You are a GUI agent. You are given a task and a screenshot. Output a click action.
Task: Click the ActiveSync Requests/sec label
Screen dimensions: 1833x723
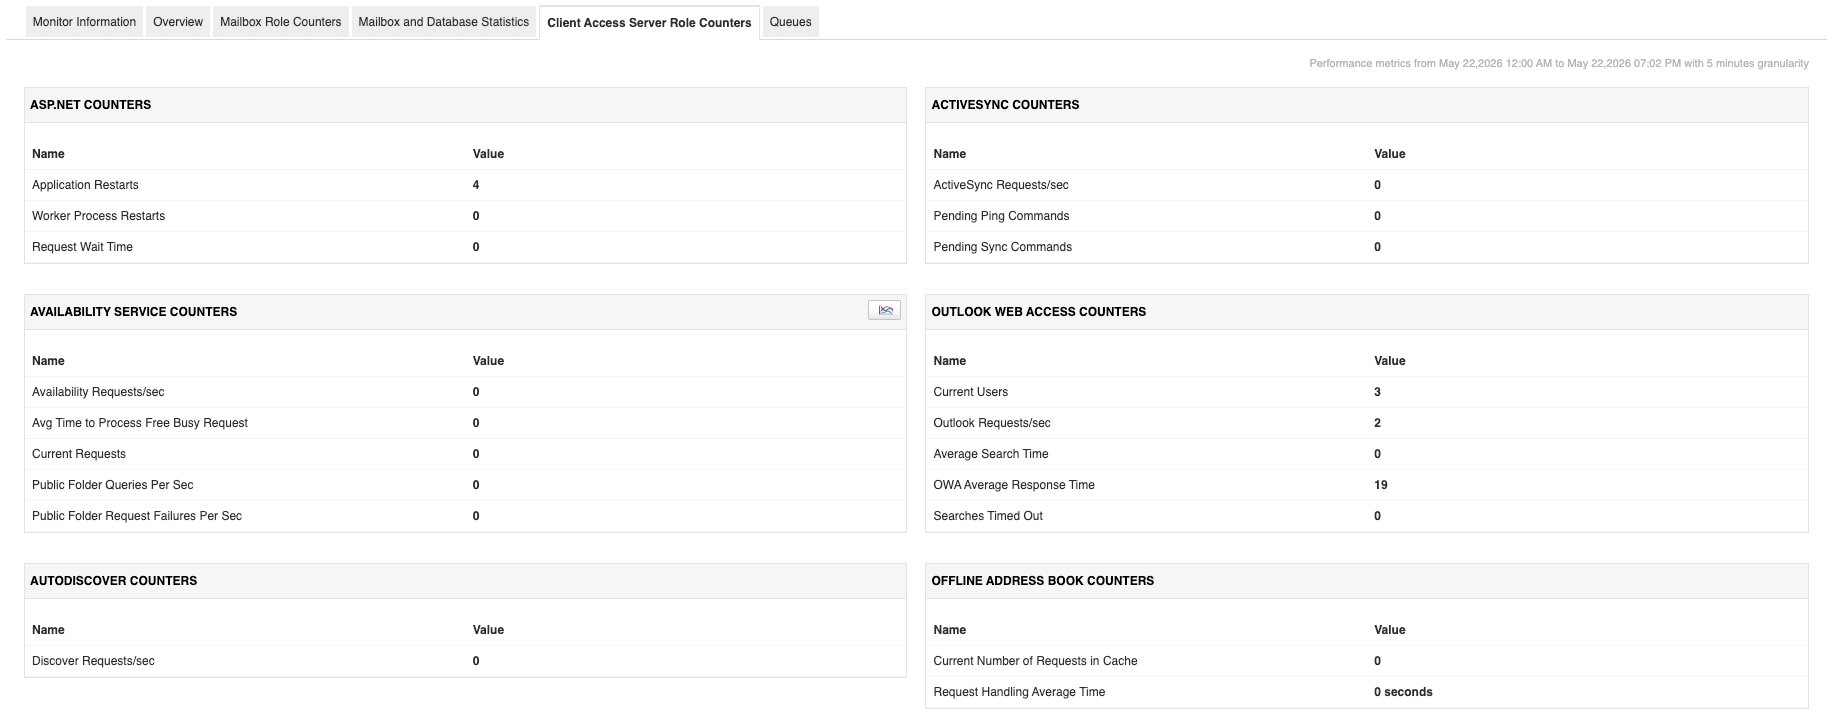click(x=1001, y=185)
